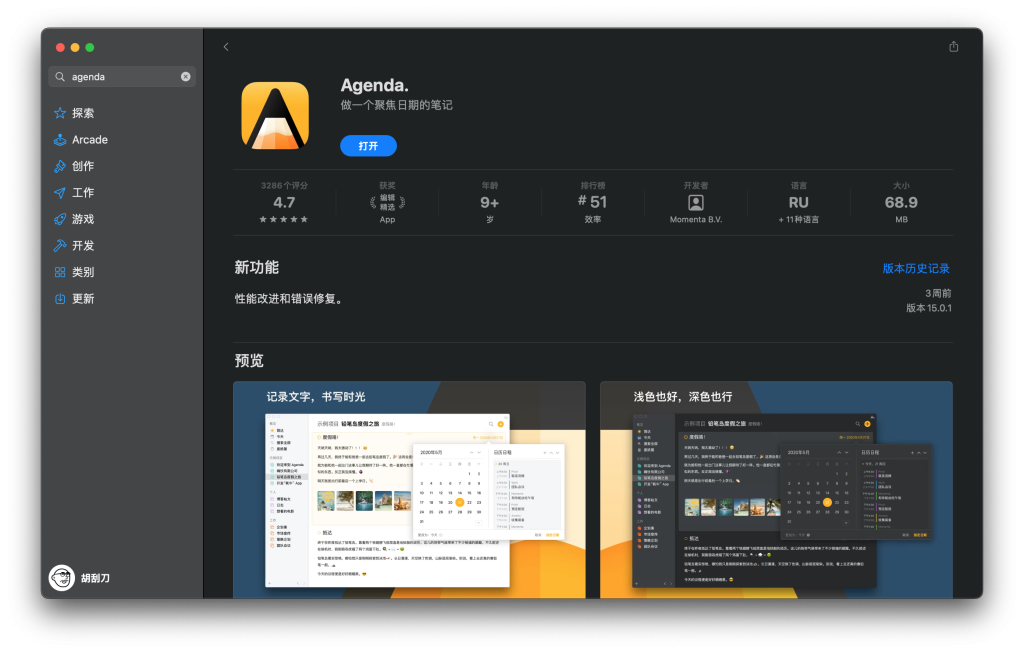1024x653 pixels.
Task: Click the 效率 category label under ranking
Action: [x=592, y=219]
